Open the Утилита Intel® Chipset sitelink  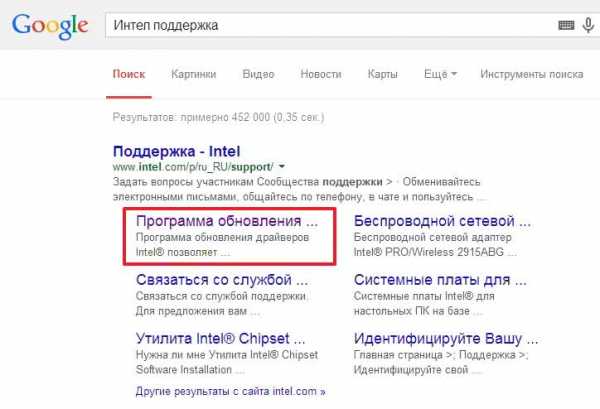220,339
